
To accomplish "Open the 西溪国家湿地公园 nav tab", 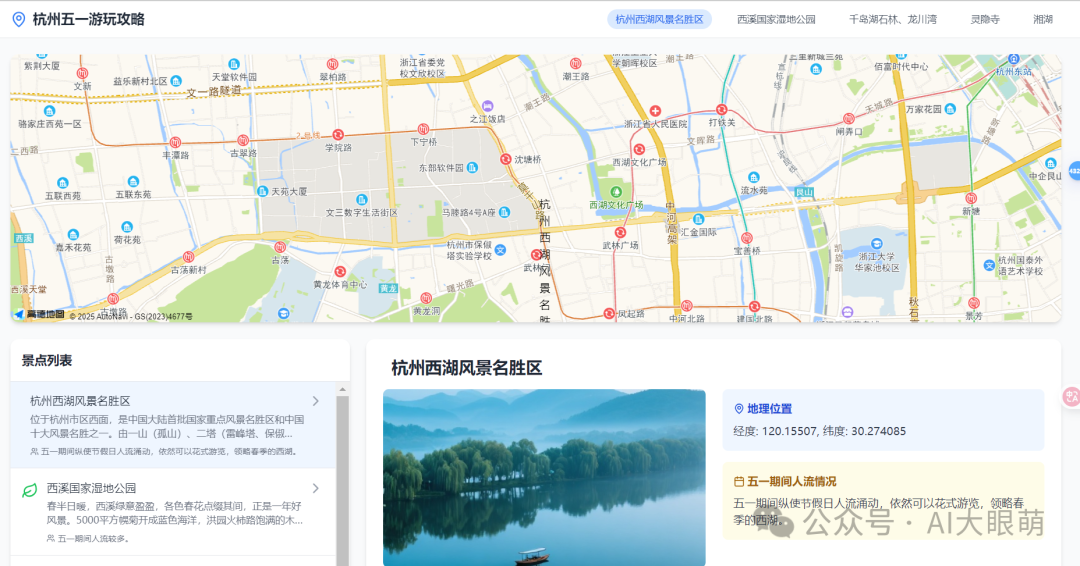I will [776, 19].
